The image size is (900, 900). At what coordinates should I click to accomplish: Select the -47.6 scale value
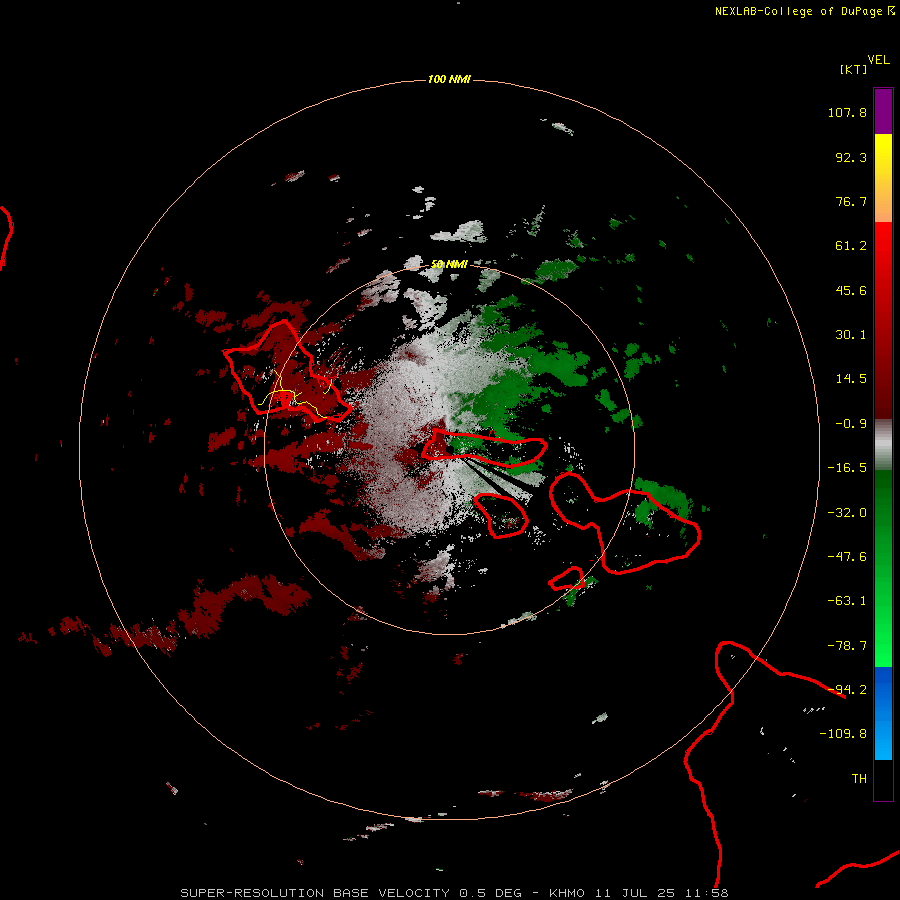tap(847, 557)
